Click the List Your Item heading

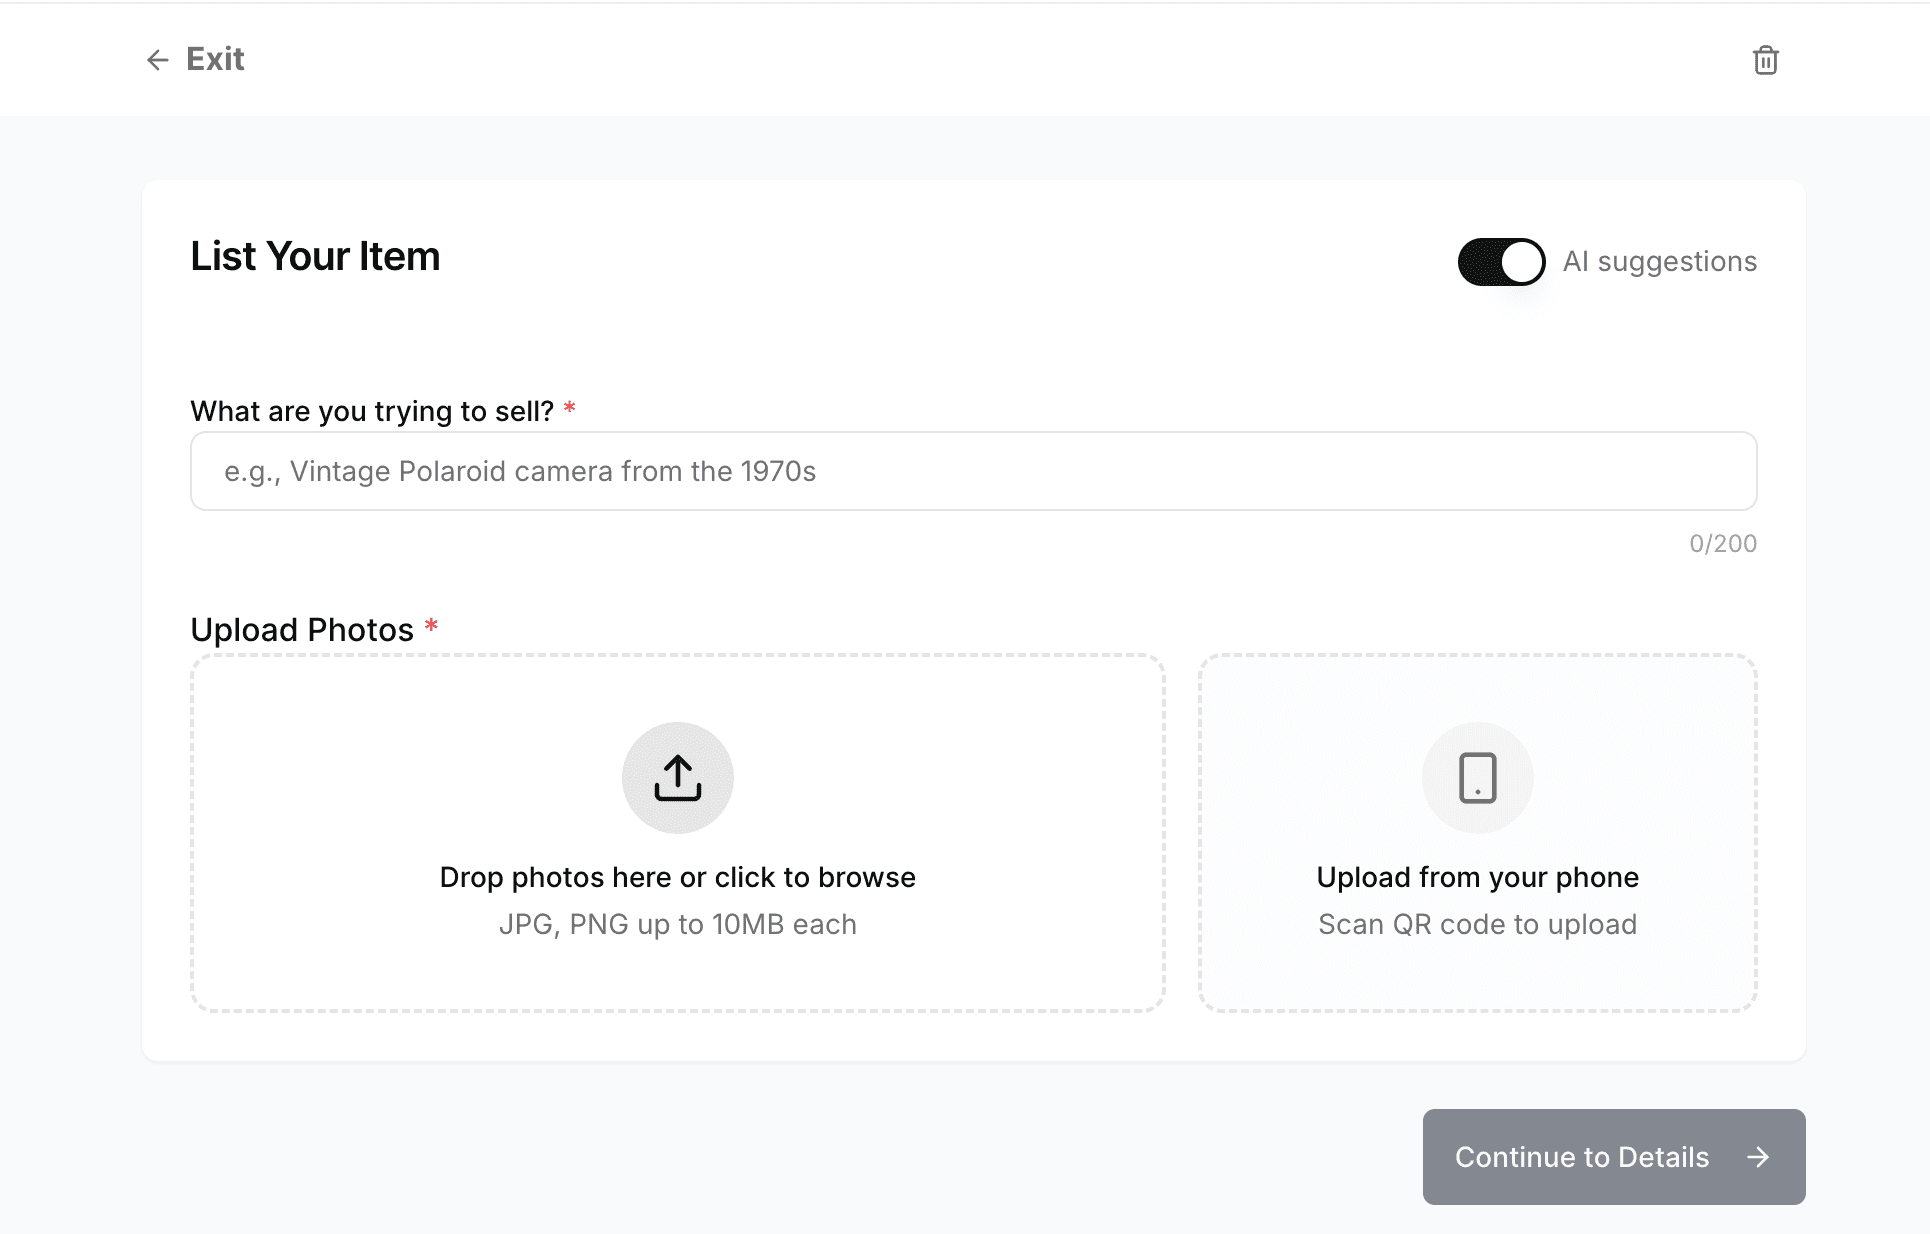[x=315, y=257]
